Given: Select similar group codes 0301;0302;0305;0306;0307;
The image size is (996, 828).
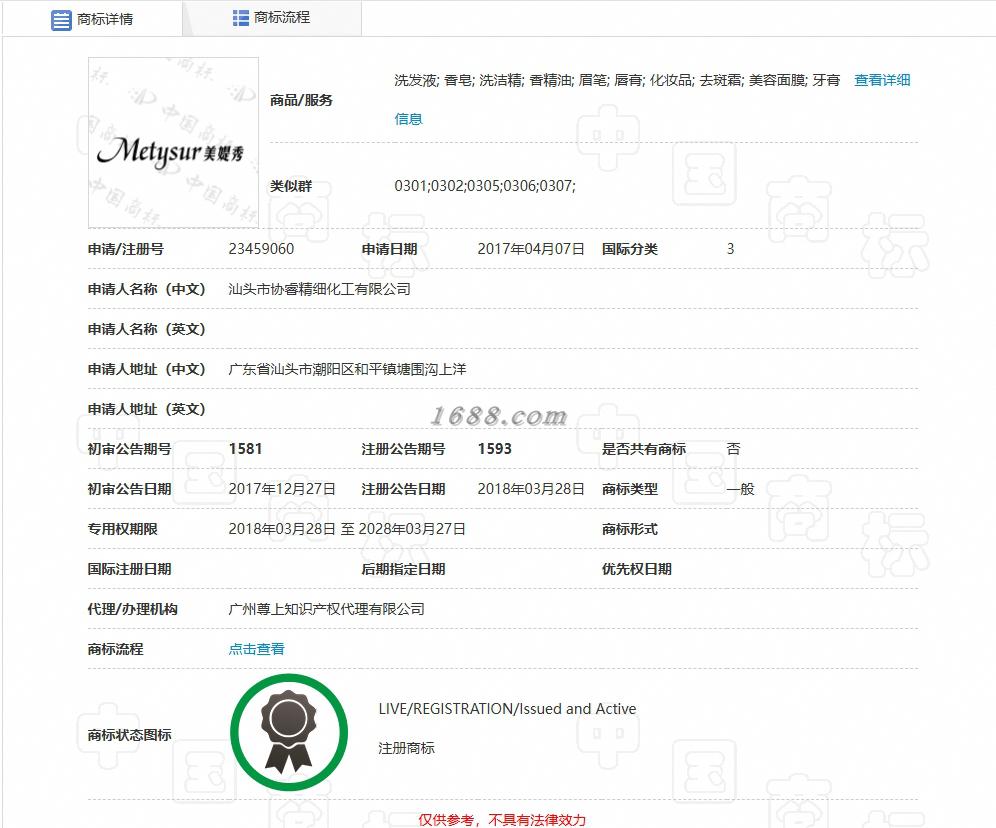Looking at the screenshot, I should click(x=485, y=186).
